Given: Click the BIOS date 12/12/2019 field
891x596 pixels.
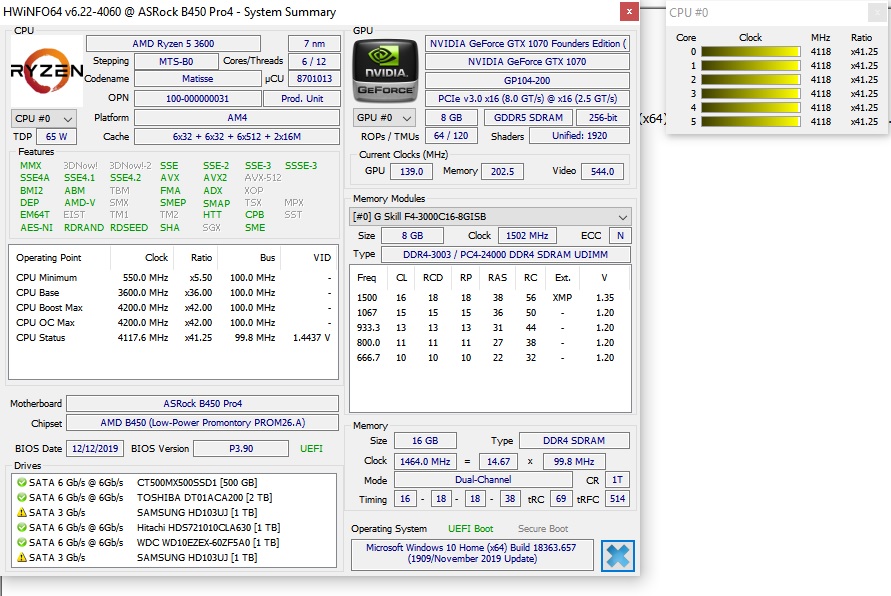Looking at the screenshot, I should click(95, 448).
